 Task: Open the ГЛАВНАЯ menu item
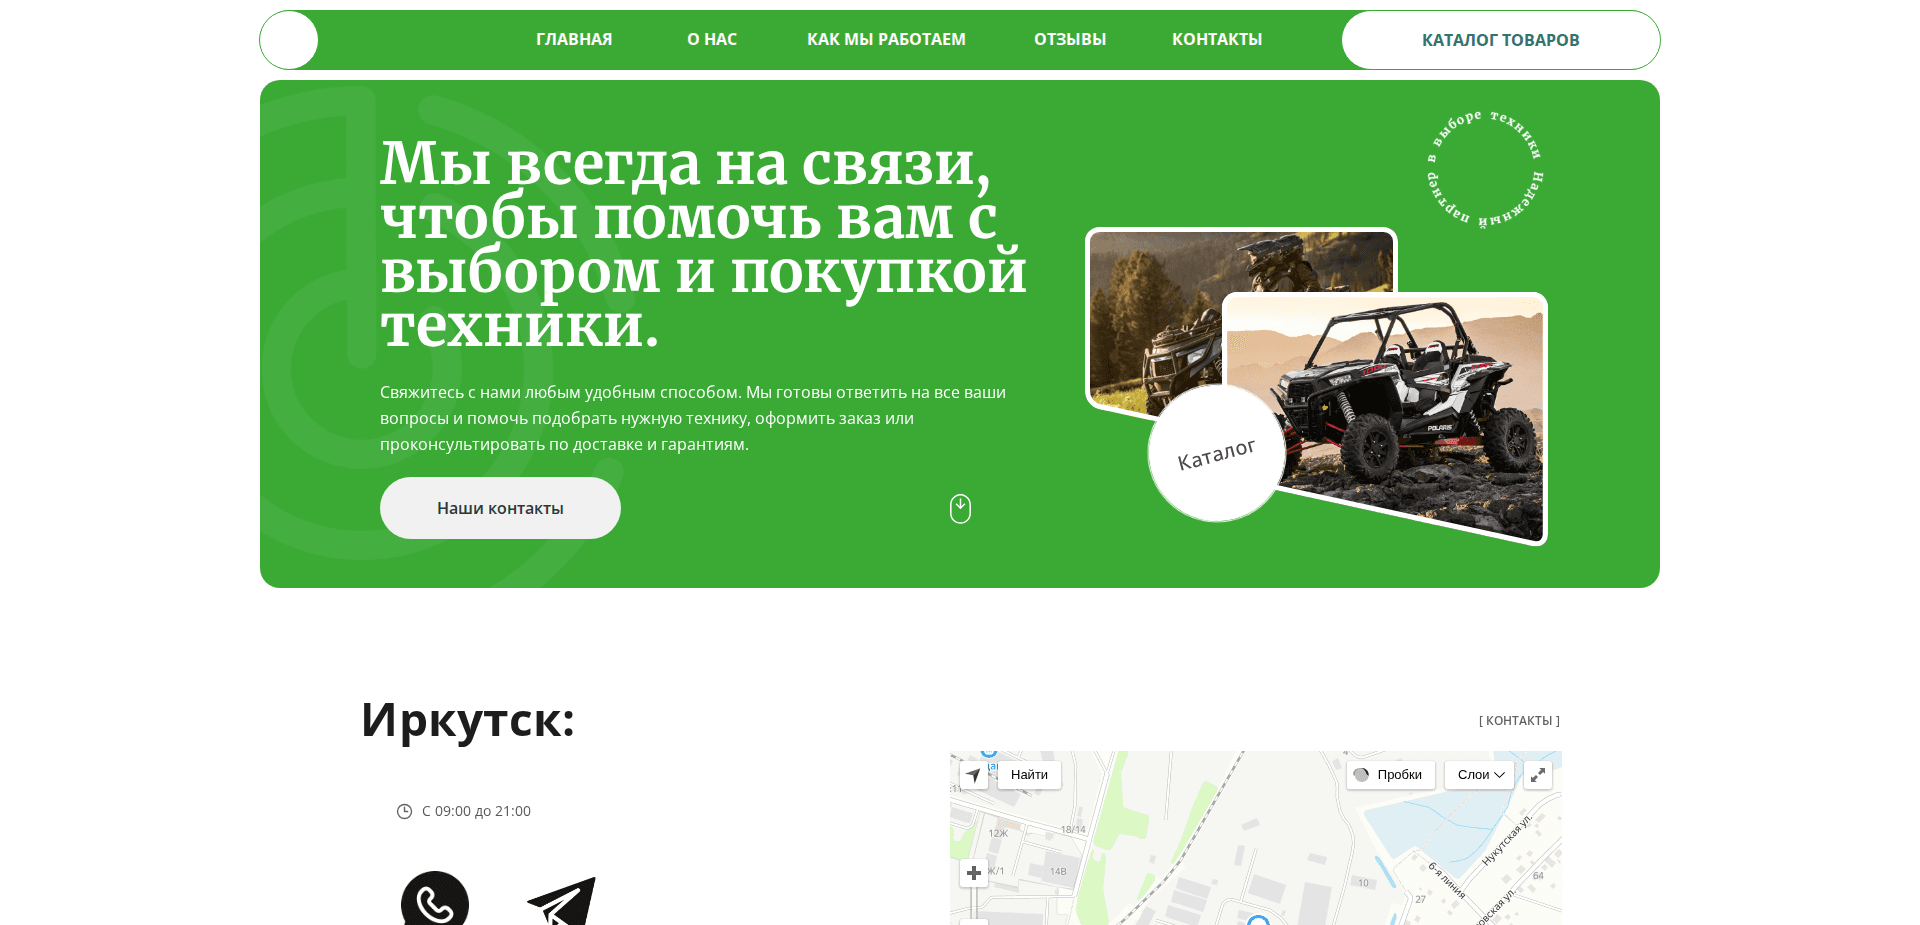(x=574, y=39)
